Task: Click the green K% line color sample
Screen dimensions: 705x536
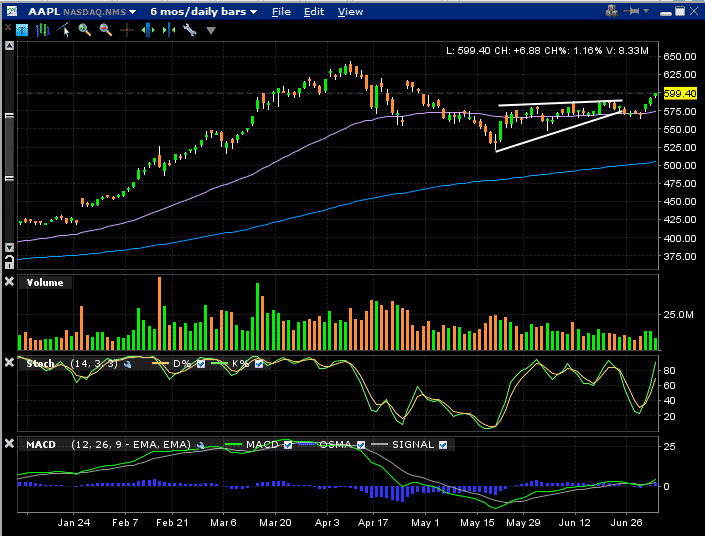Action: pos(219,363)
